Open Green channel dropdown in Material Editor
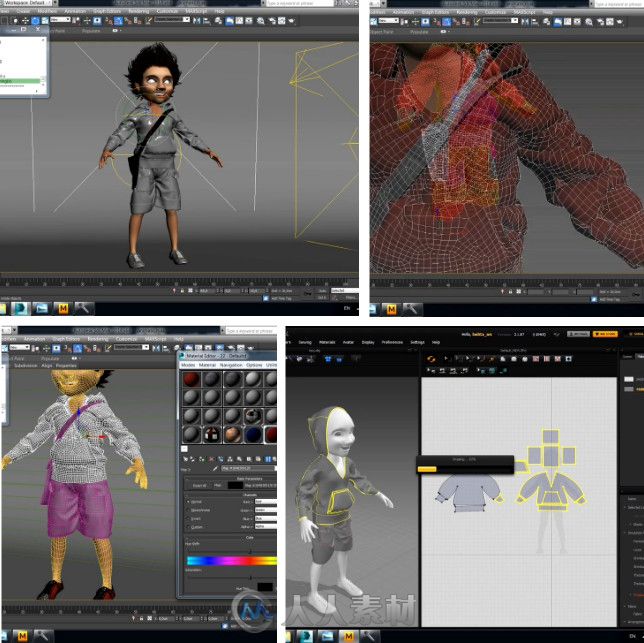This screenshot has width=644, height=643. pos(266,510)
